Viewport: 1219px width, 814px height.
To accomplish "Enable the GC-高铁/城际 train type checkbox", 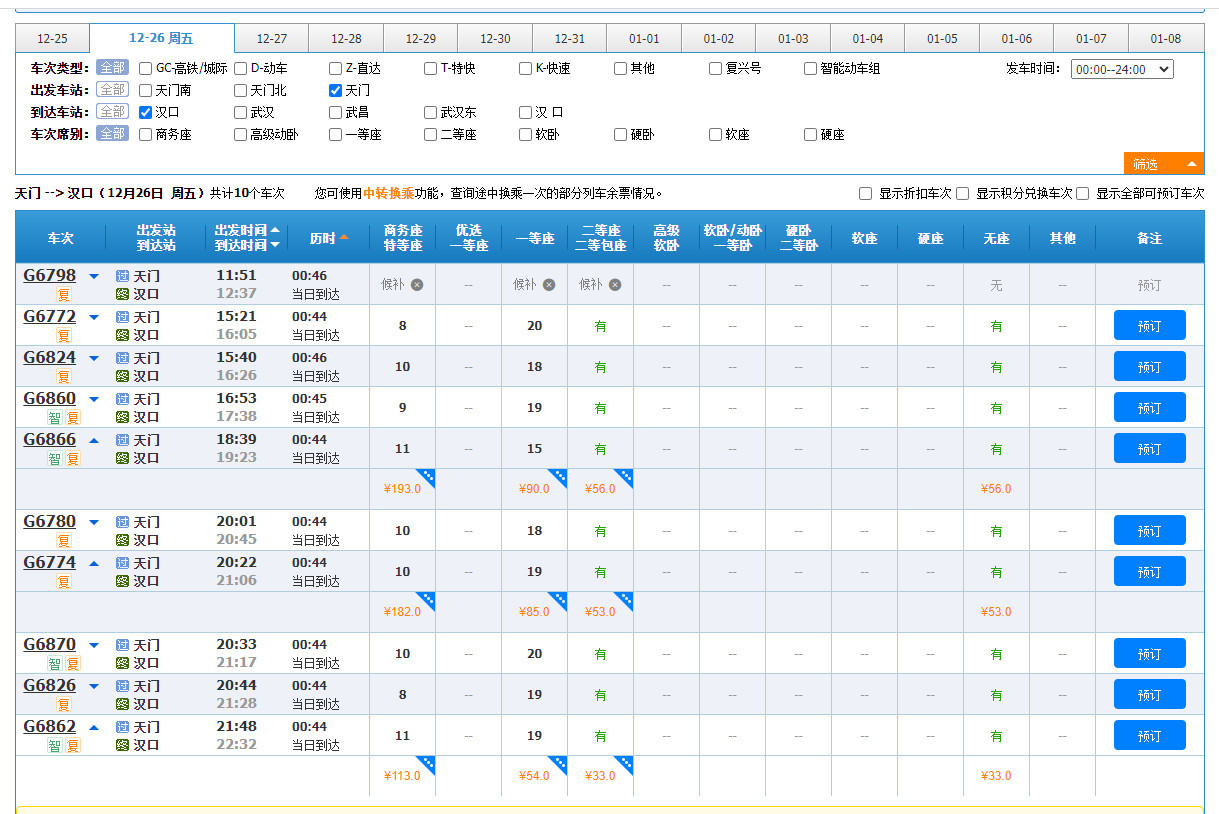I will click(146, 69).
